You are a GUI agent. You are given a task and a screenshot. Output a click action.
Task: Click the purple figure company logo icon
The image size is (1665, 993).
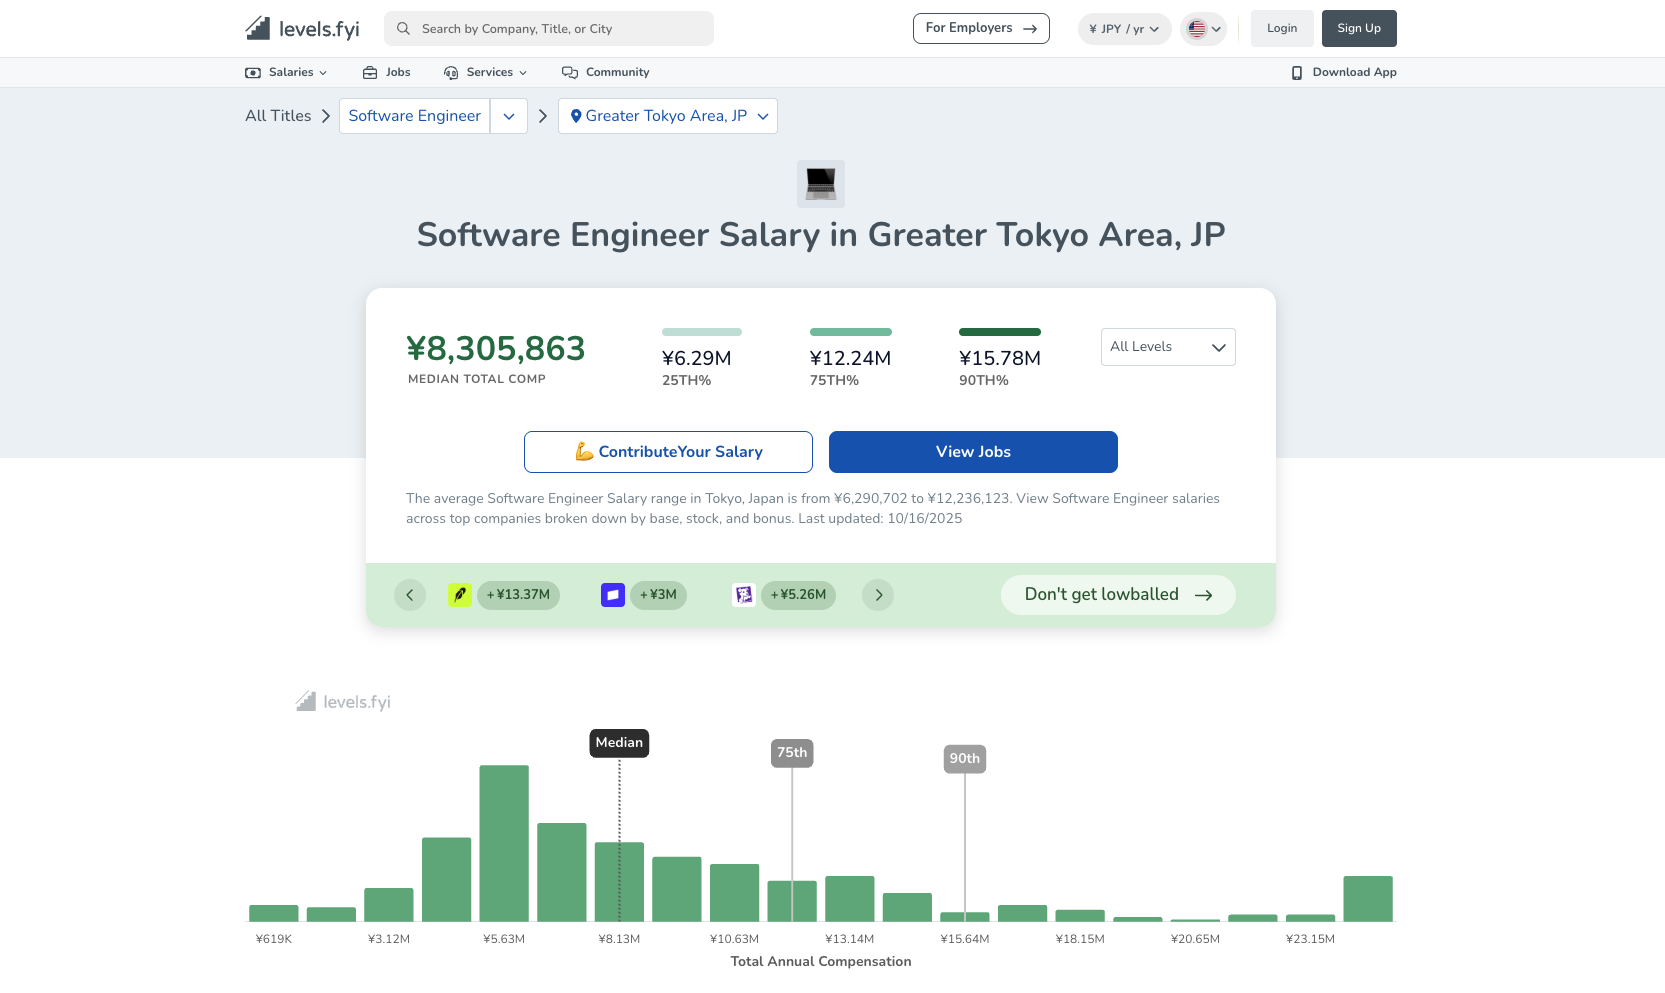point(743,595)
